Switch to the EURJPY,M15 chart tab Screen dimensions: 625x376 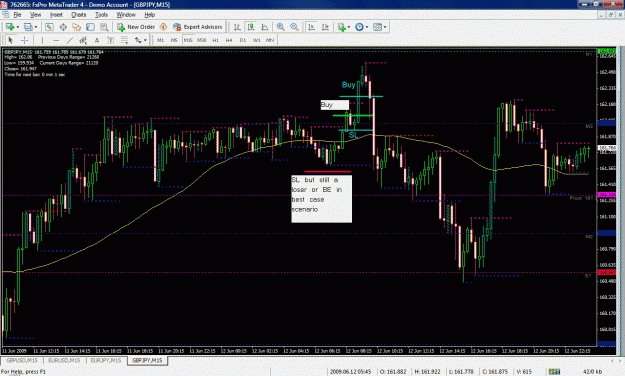106,360
